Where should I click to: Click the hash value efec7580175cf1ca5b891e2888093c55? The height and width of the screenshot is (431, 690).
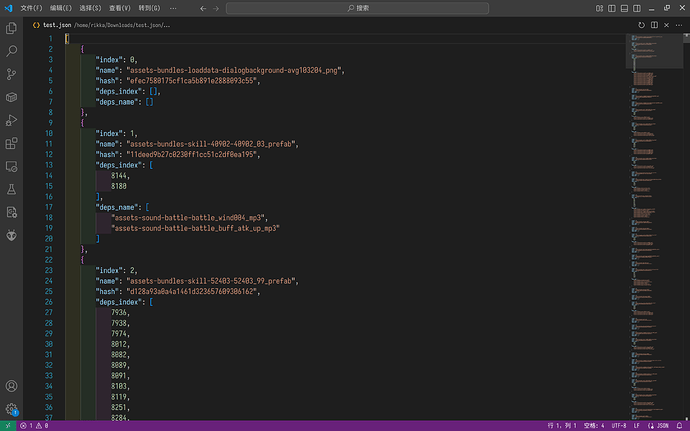192,81
